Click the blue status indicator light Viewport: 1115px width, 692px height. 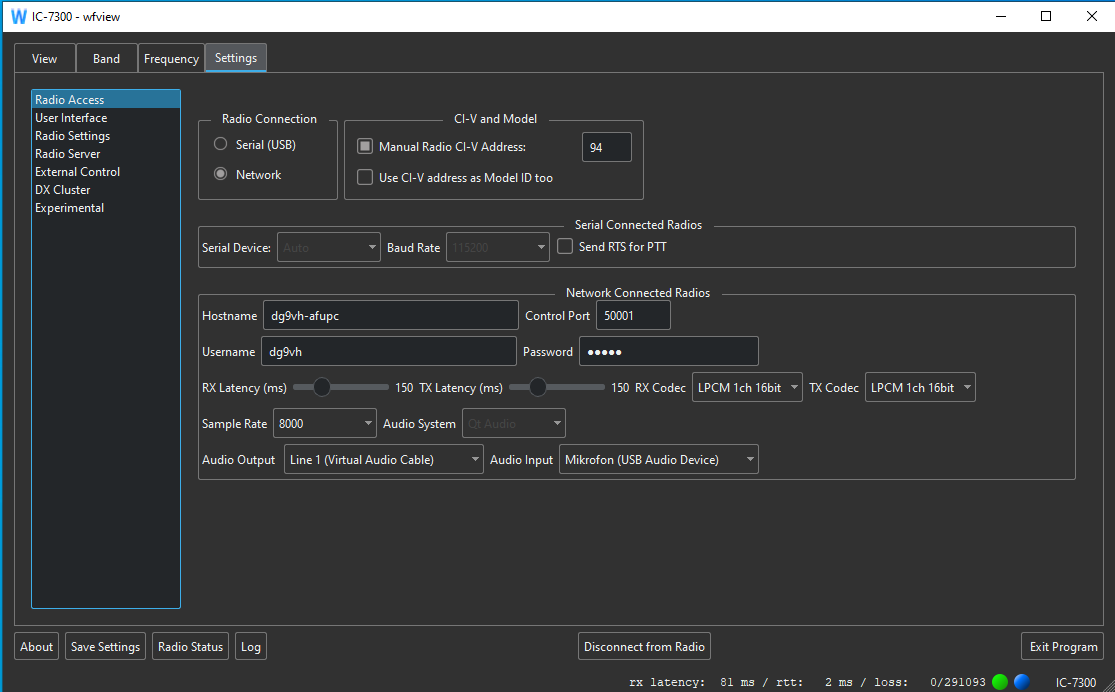tap(1021, 682)
